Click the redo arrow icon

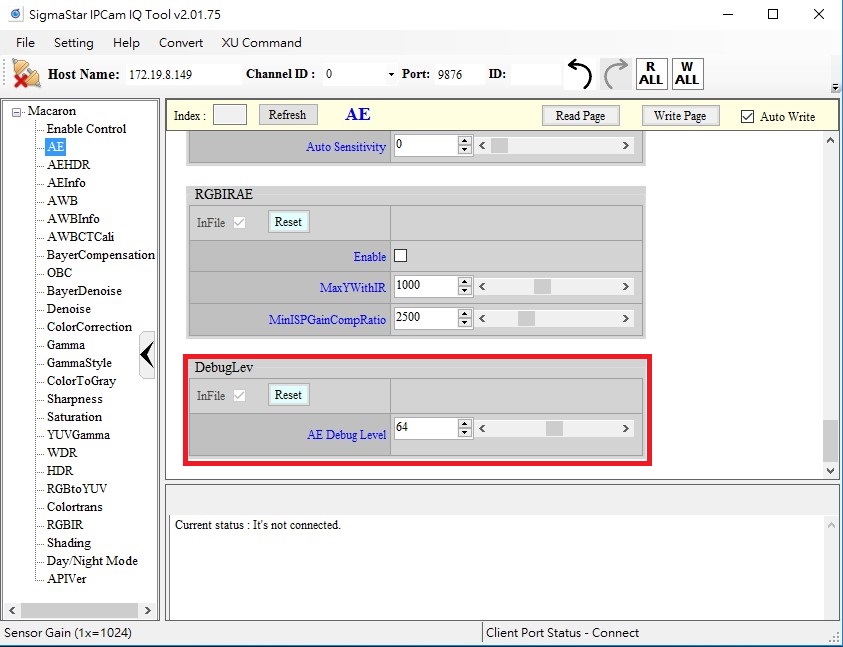point(616,74)
